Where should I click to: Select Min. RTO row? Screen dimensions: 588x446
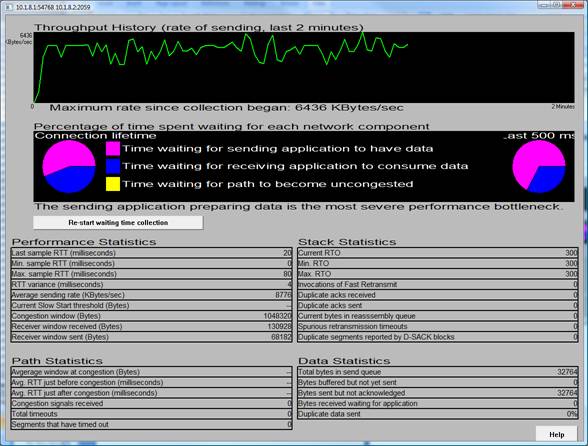pos(438,263)
